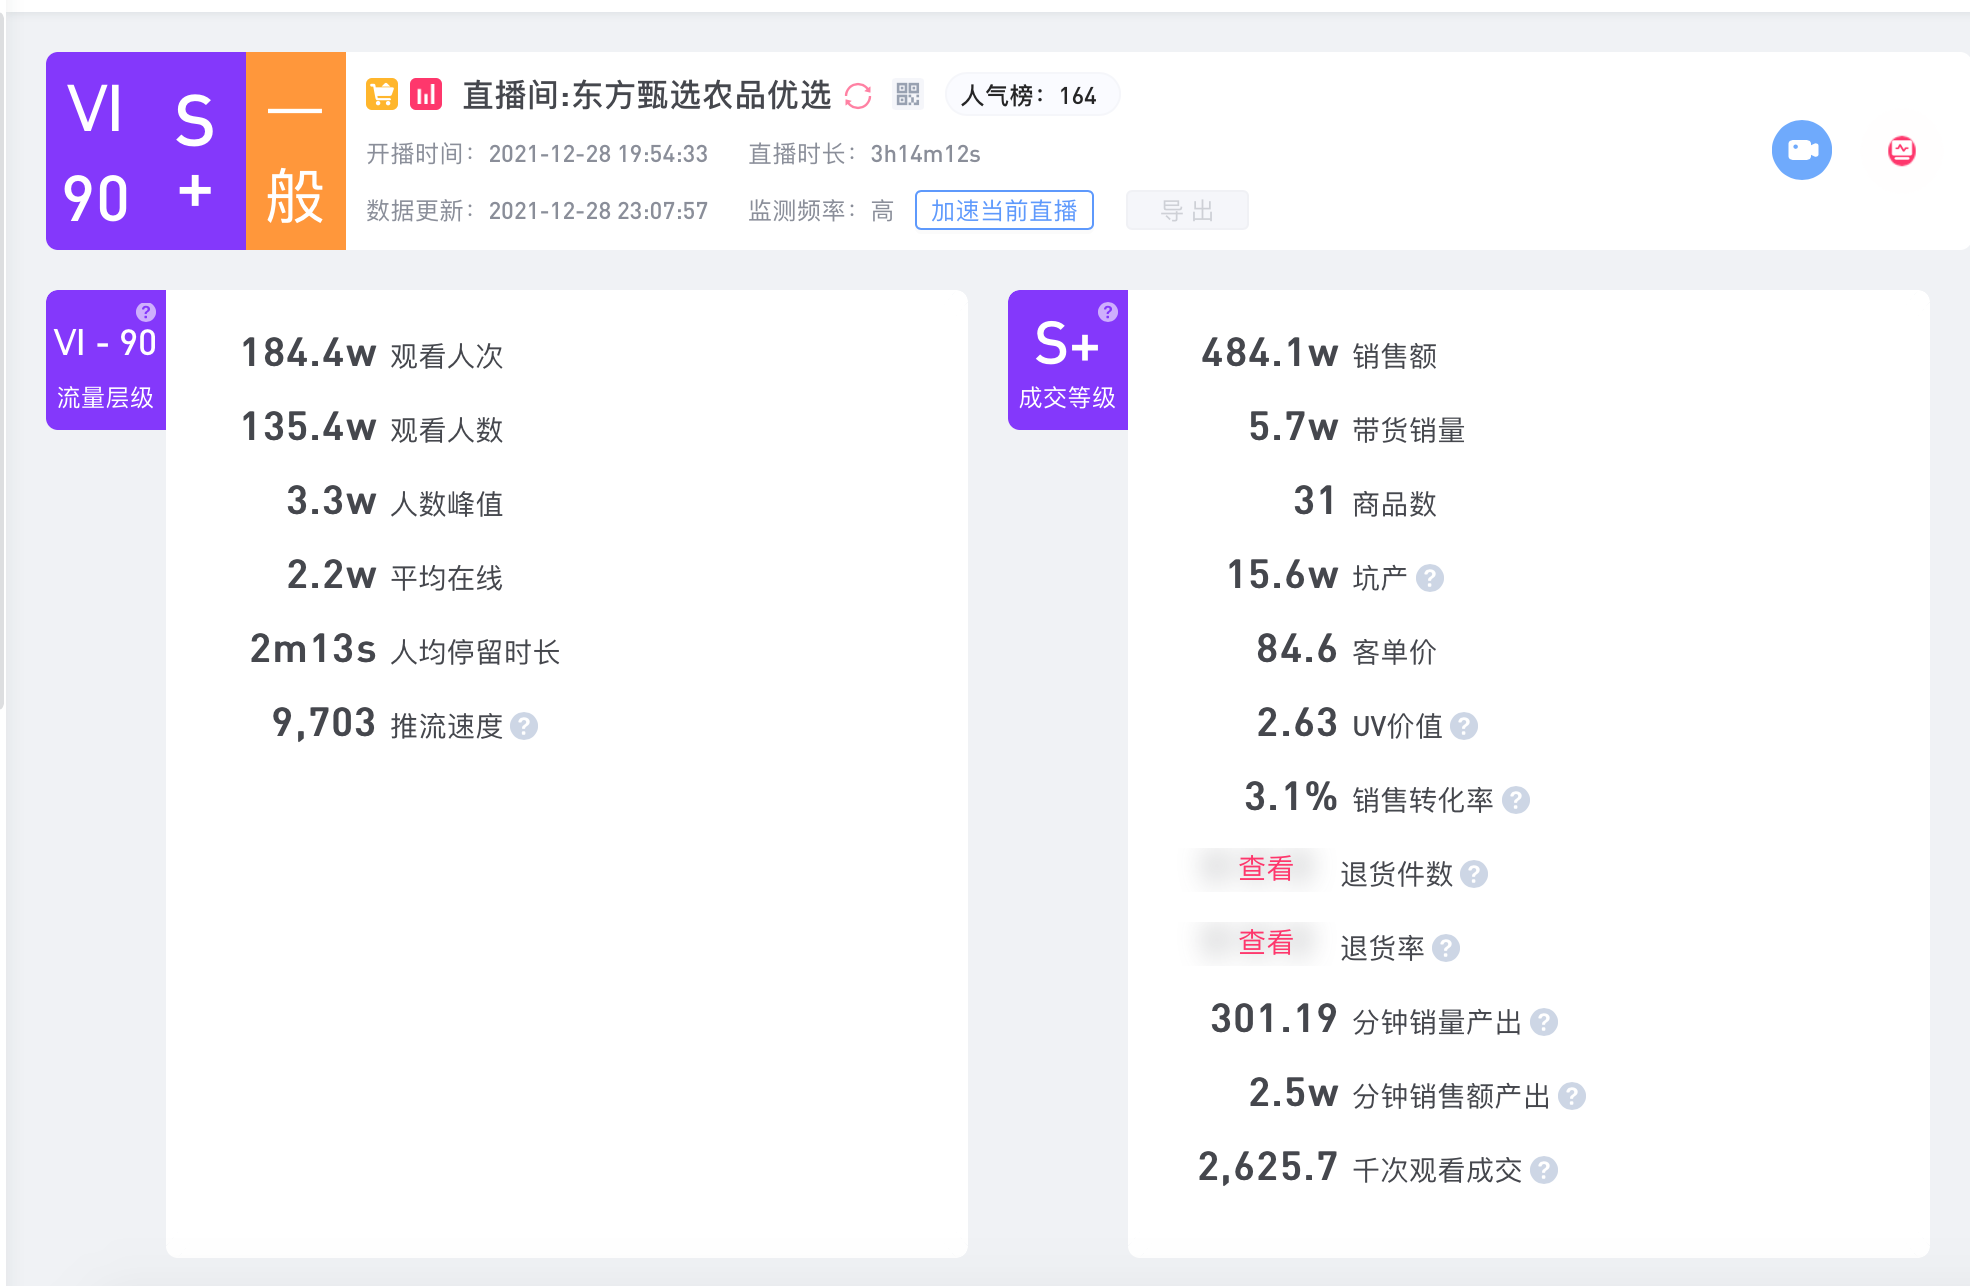1970x1286 pixels.
Task: Click the help icon next to 坑产
Action: coord(1430,578)
